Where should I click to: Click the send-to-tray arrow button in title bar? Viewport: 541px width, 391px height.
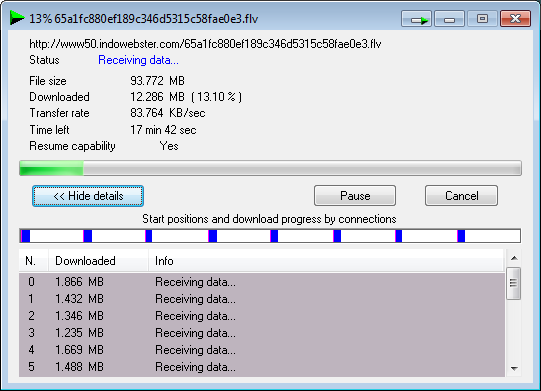point(416,19)
